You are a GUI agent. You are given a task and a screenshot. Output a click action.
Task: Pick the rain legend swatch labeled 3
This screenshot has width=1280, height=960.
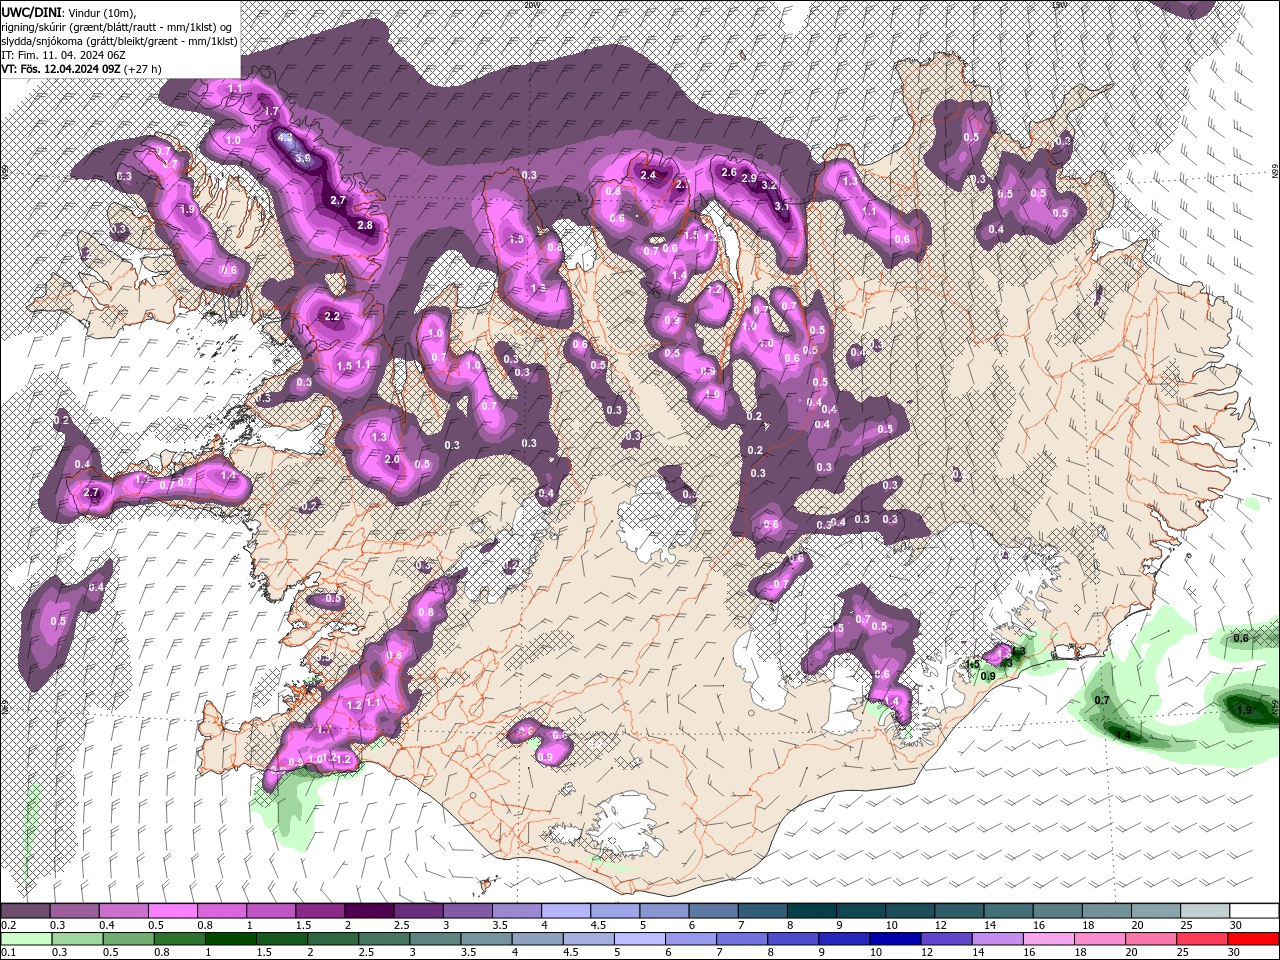435,939
